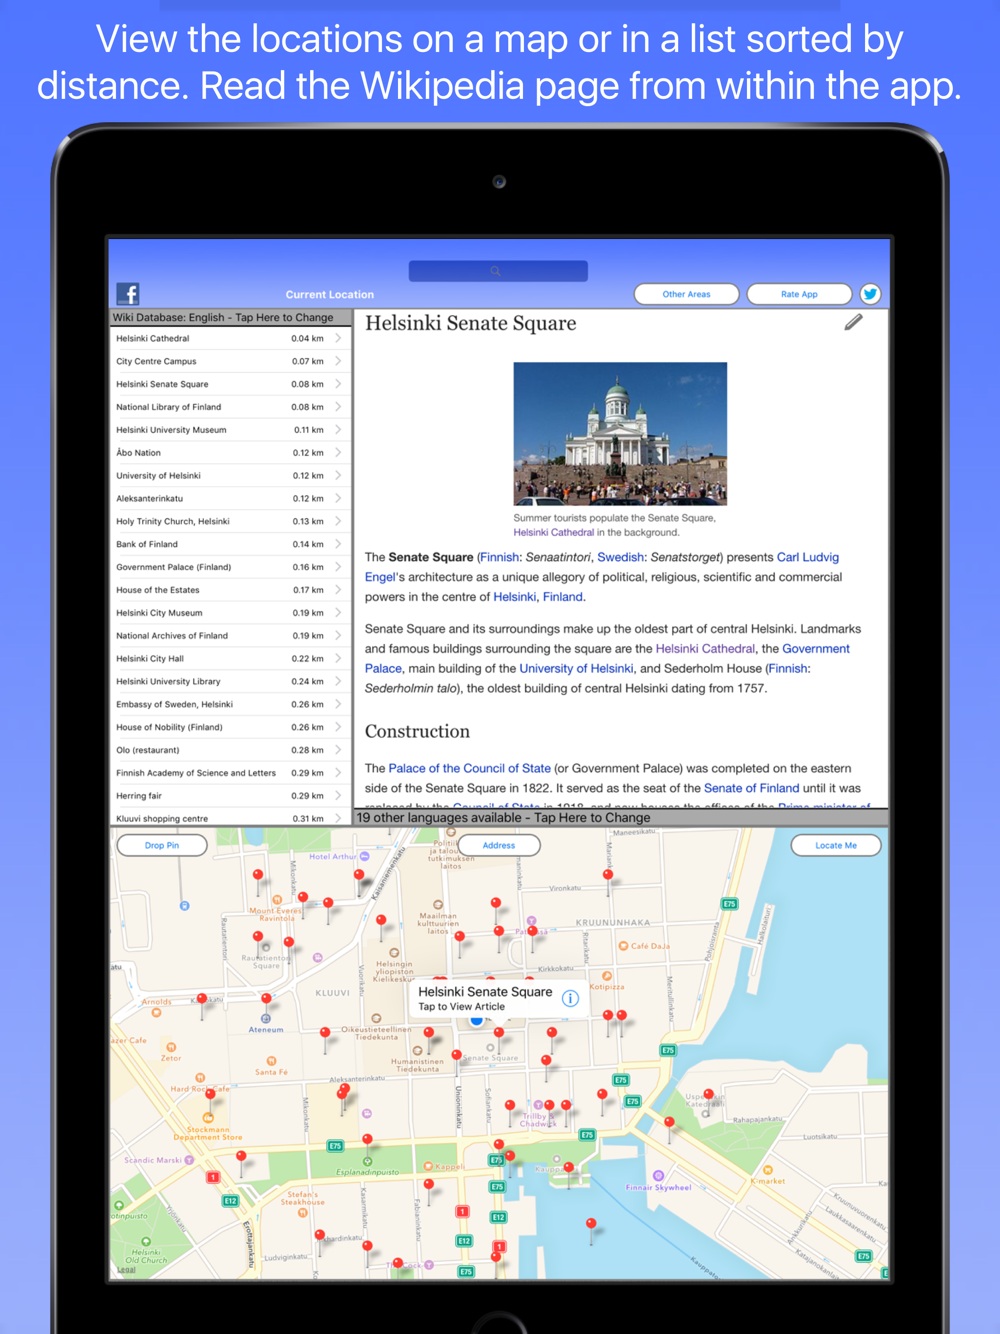1000x1334 pixels.
Task: Tap the Zetor restaurant map icon
Action: 171,1047
